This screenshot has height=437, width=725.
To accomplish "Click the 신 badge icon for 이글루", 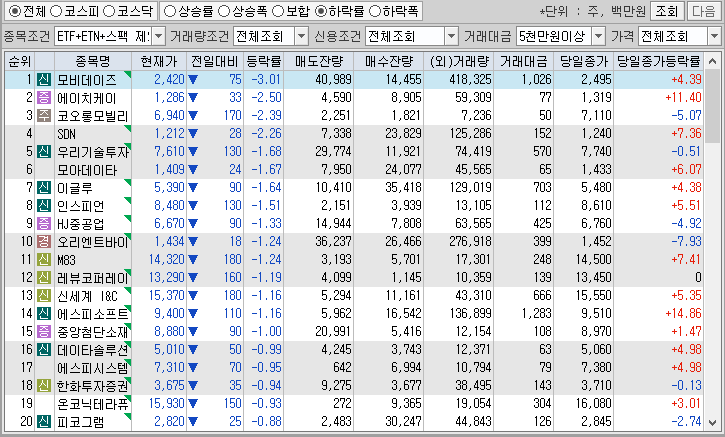I will coord(44,188).
